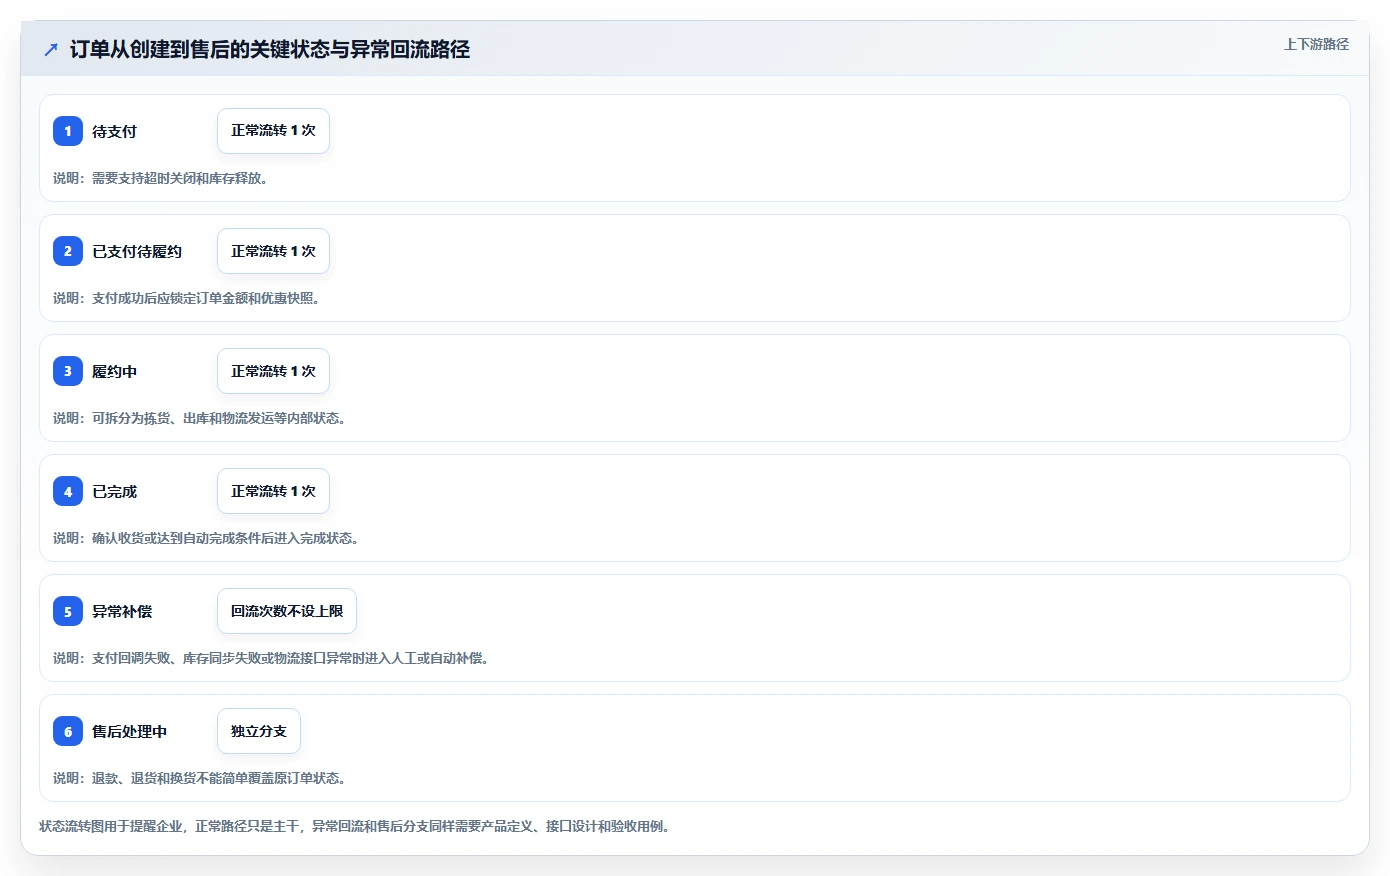
Task: Click the 回流次数不设上限 chip
Action: click(x=287, y=611)
